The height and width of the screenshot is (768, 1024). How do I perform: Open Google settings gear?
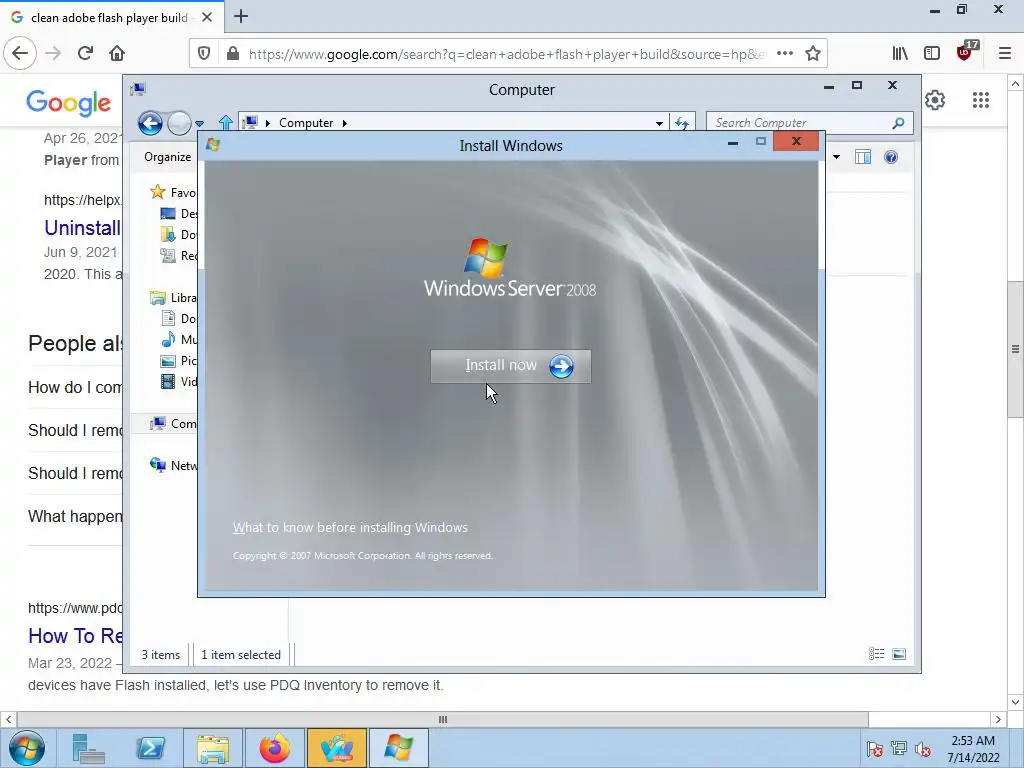tap(935, 100)
